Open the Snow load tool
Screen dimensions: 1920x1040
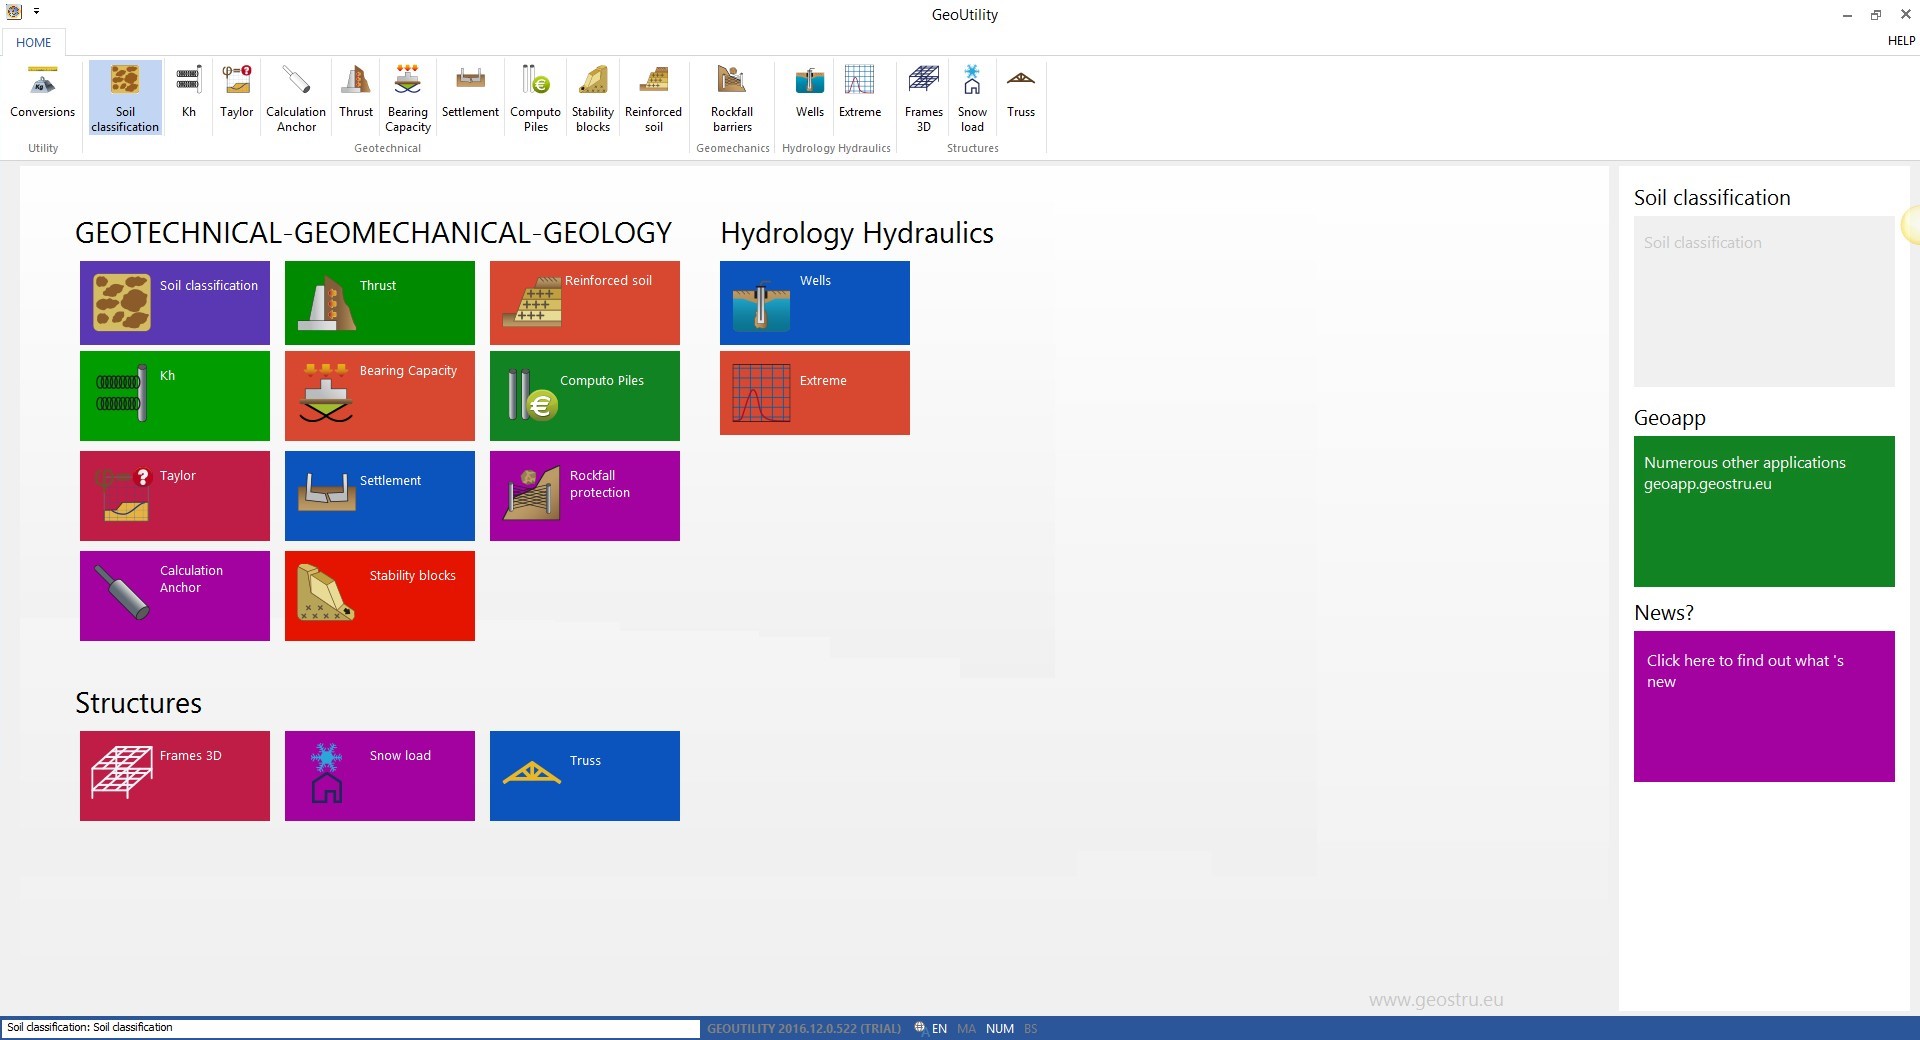click(971, 95)
